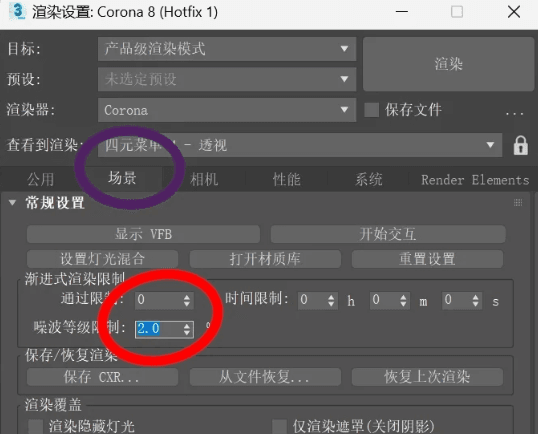Switch to the 相机 tab
The image size is (538, 434).
204,179
